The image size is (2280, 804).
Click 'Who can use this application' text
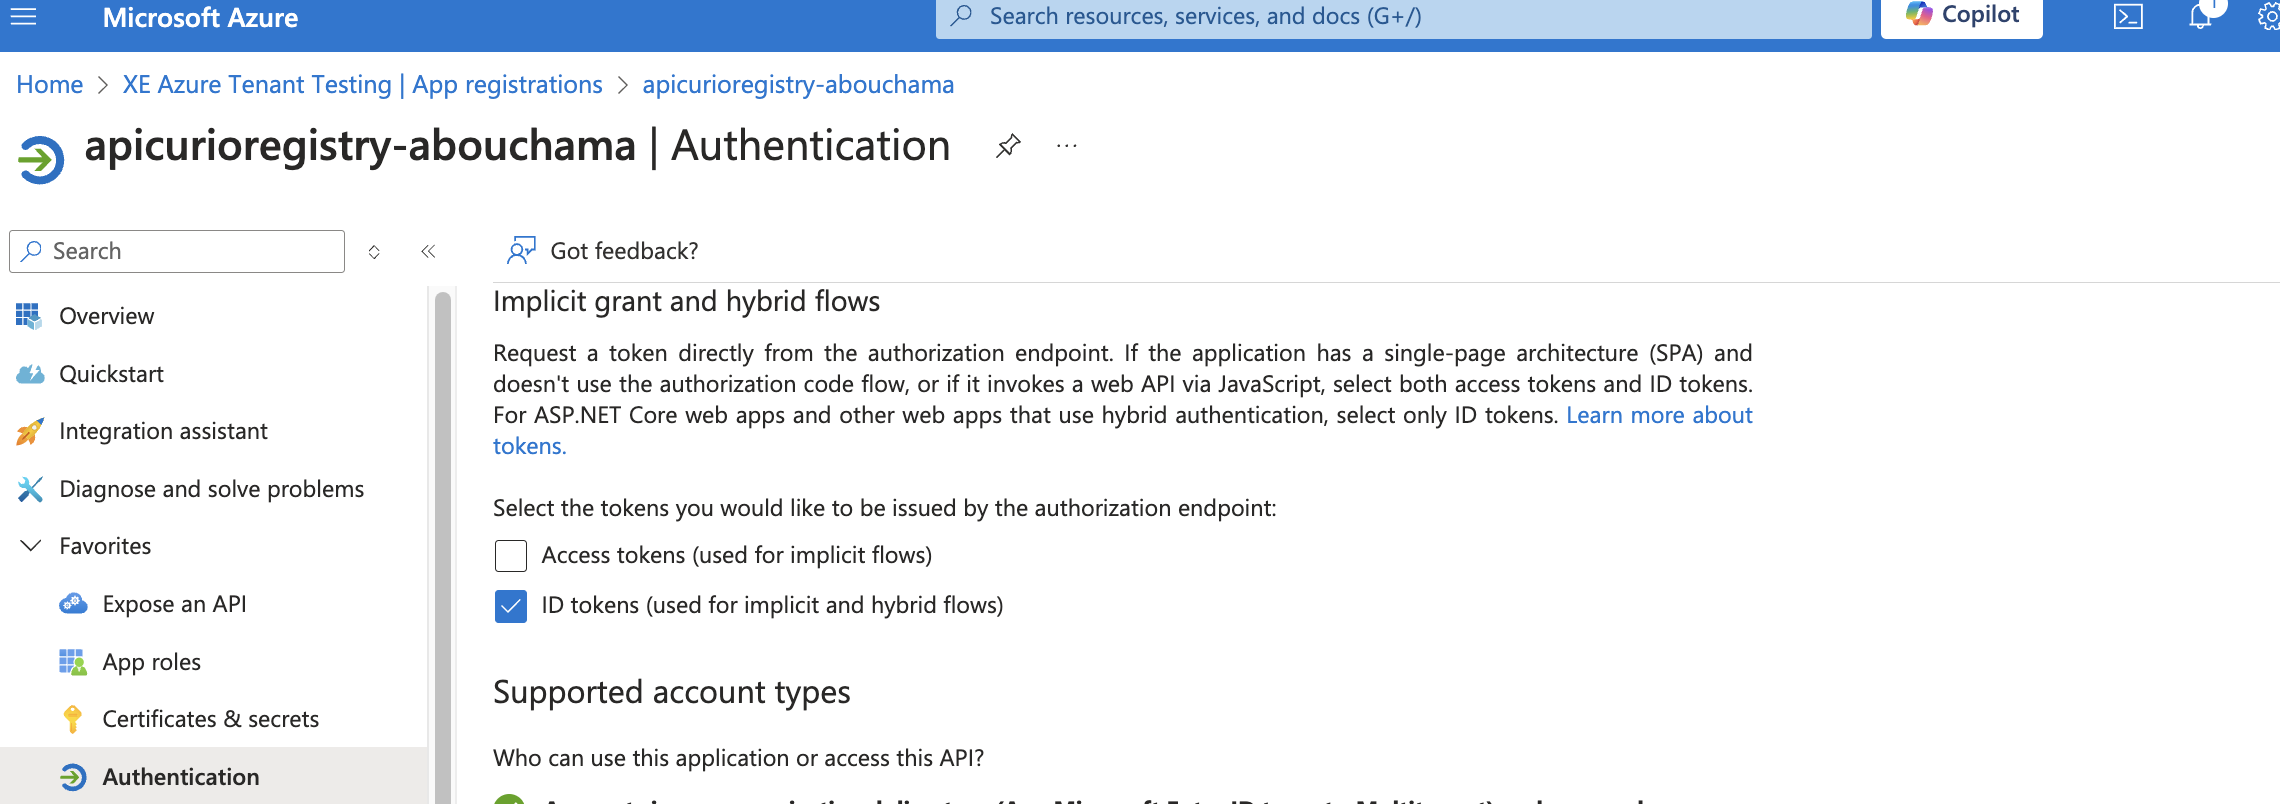(738, 758)
